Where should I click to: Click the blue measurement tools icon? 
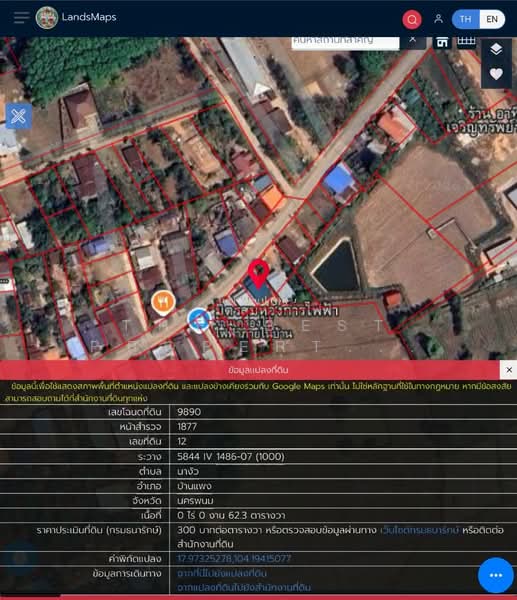[x=19, y=116]
